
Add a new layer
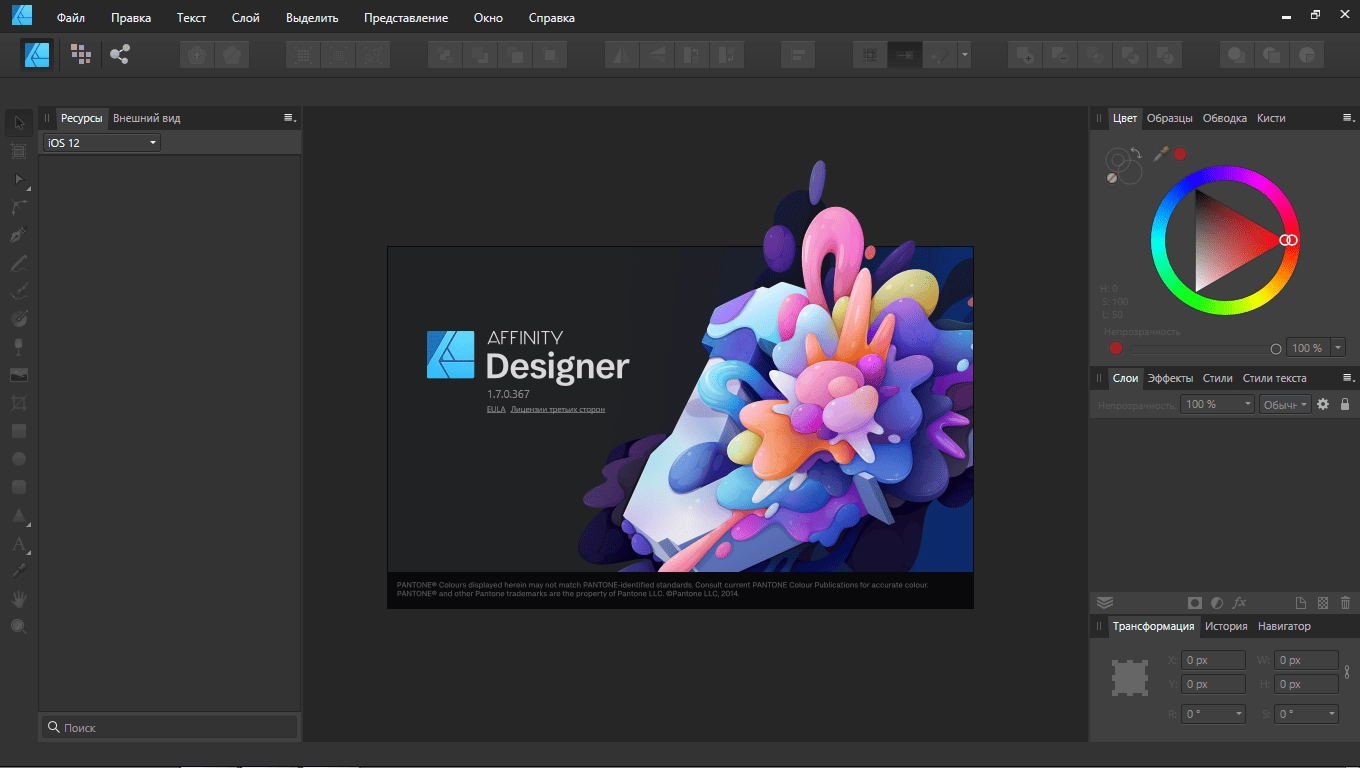click(1301, 603)
